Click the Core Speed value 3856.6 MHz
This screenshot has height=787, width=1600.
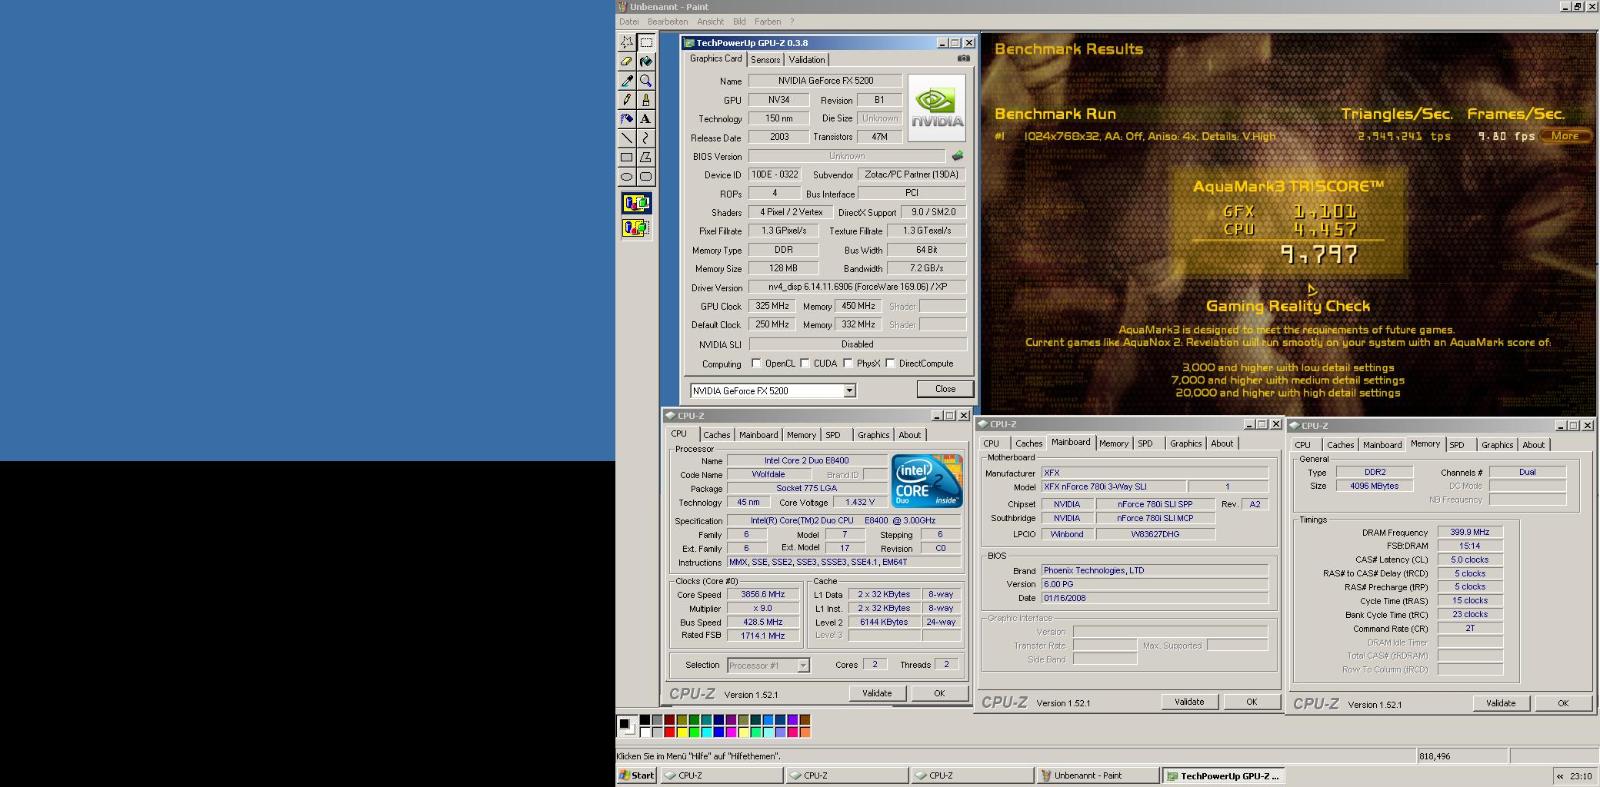(x=763, y=594)
